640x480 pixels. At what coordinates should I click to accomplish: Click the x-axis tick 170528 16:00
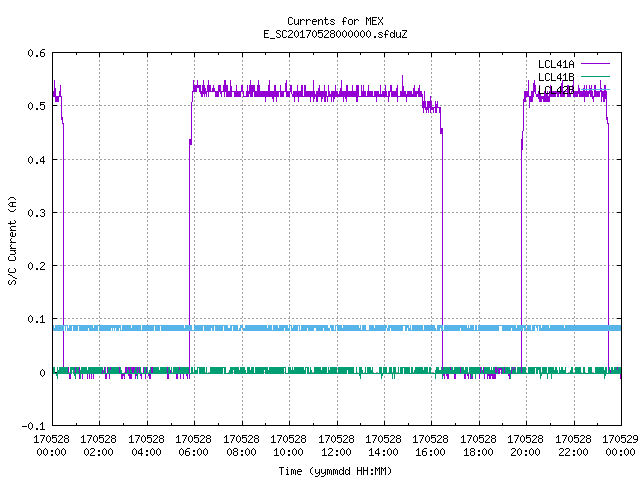click(x=431, y=446)
